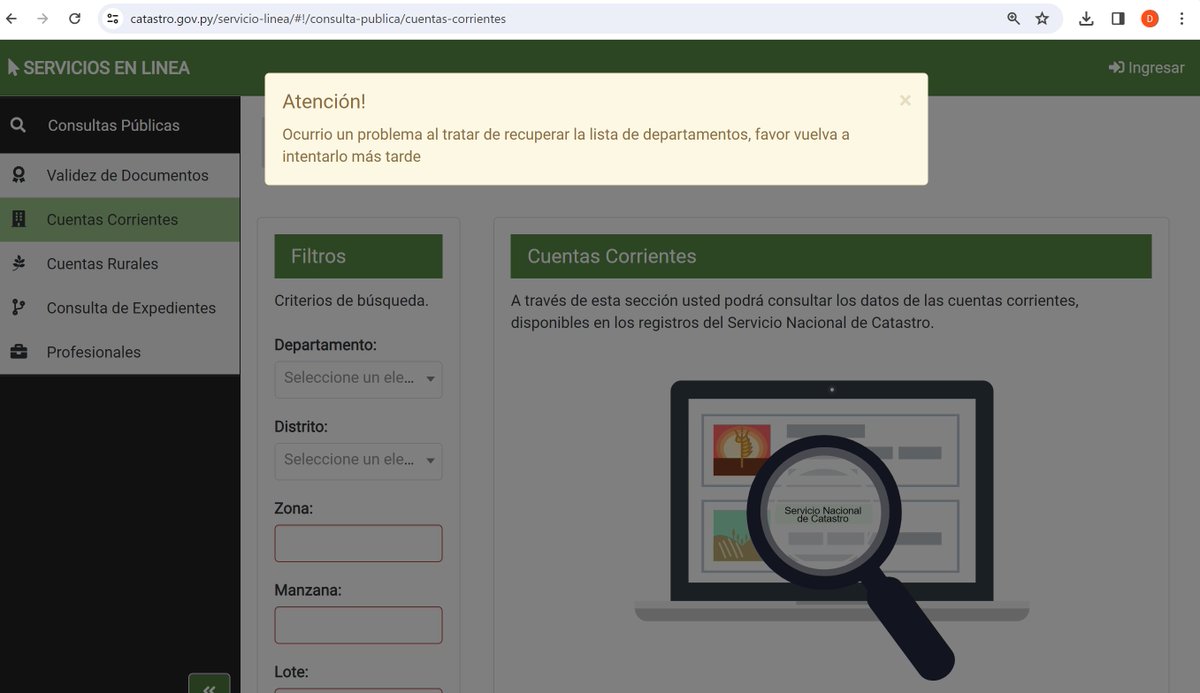
Task: Click the ribbon icon for Validez de Documentos
Action: (18, 175)
